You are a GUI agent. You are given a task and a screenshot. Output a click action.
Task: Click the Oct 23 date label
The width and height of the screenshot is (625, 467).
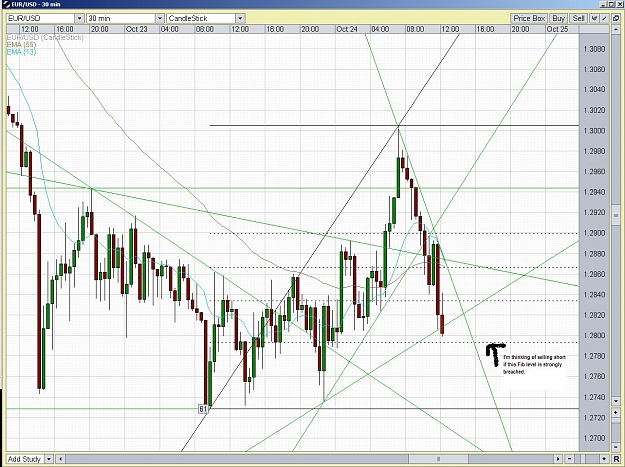coord(136,29)
